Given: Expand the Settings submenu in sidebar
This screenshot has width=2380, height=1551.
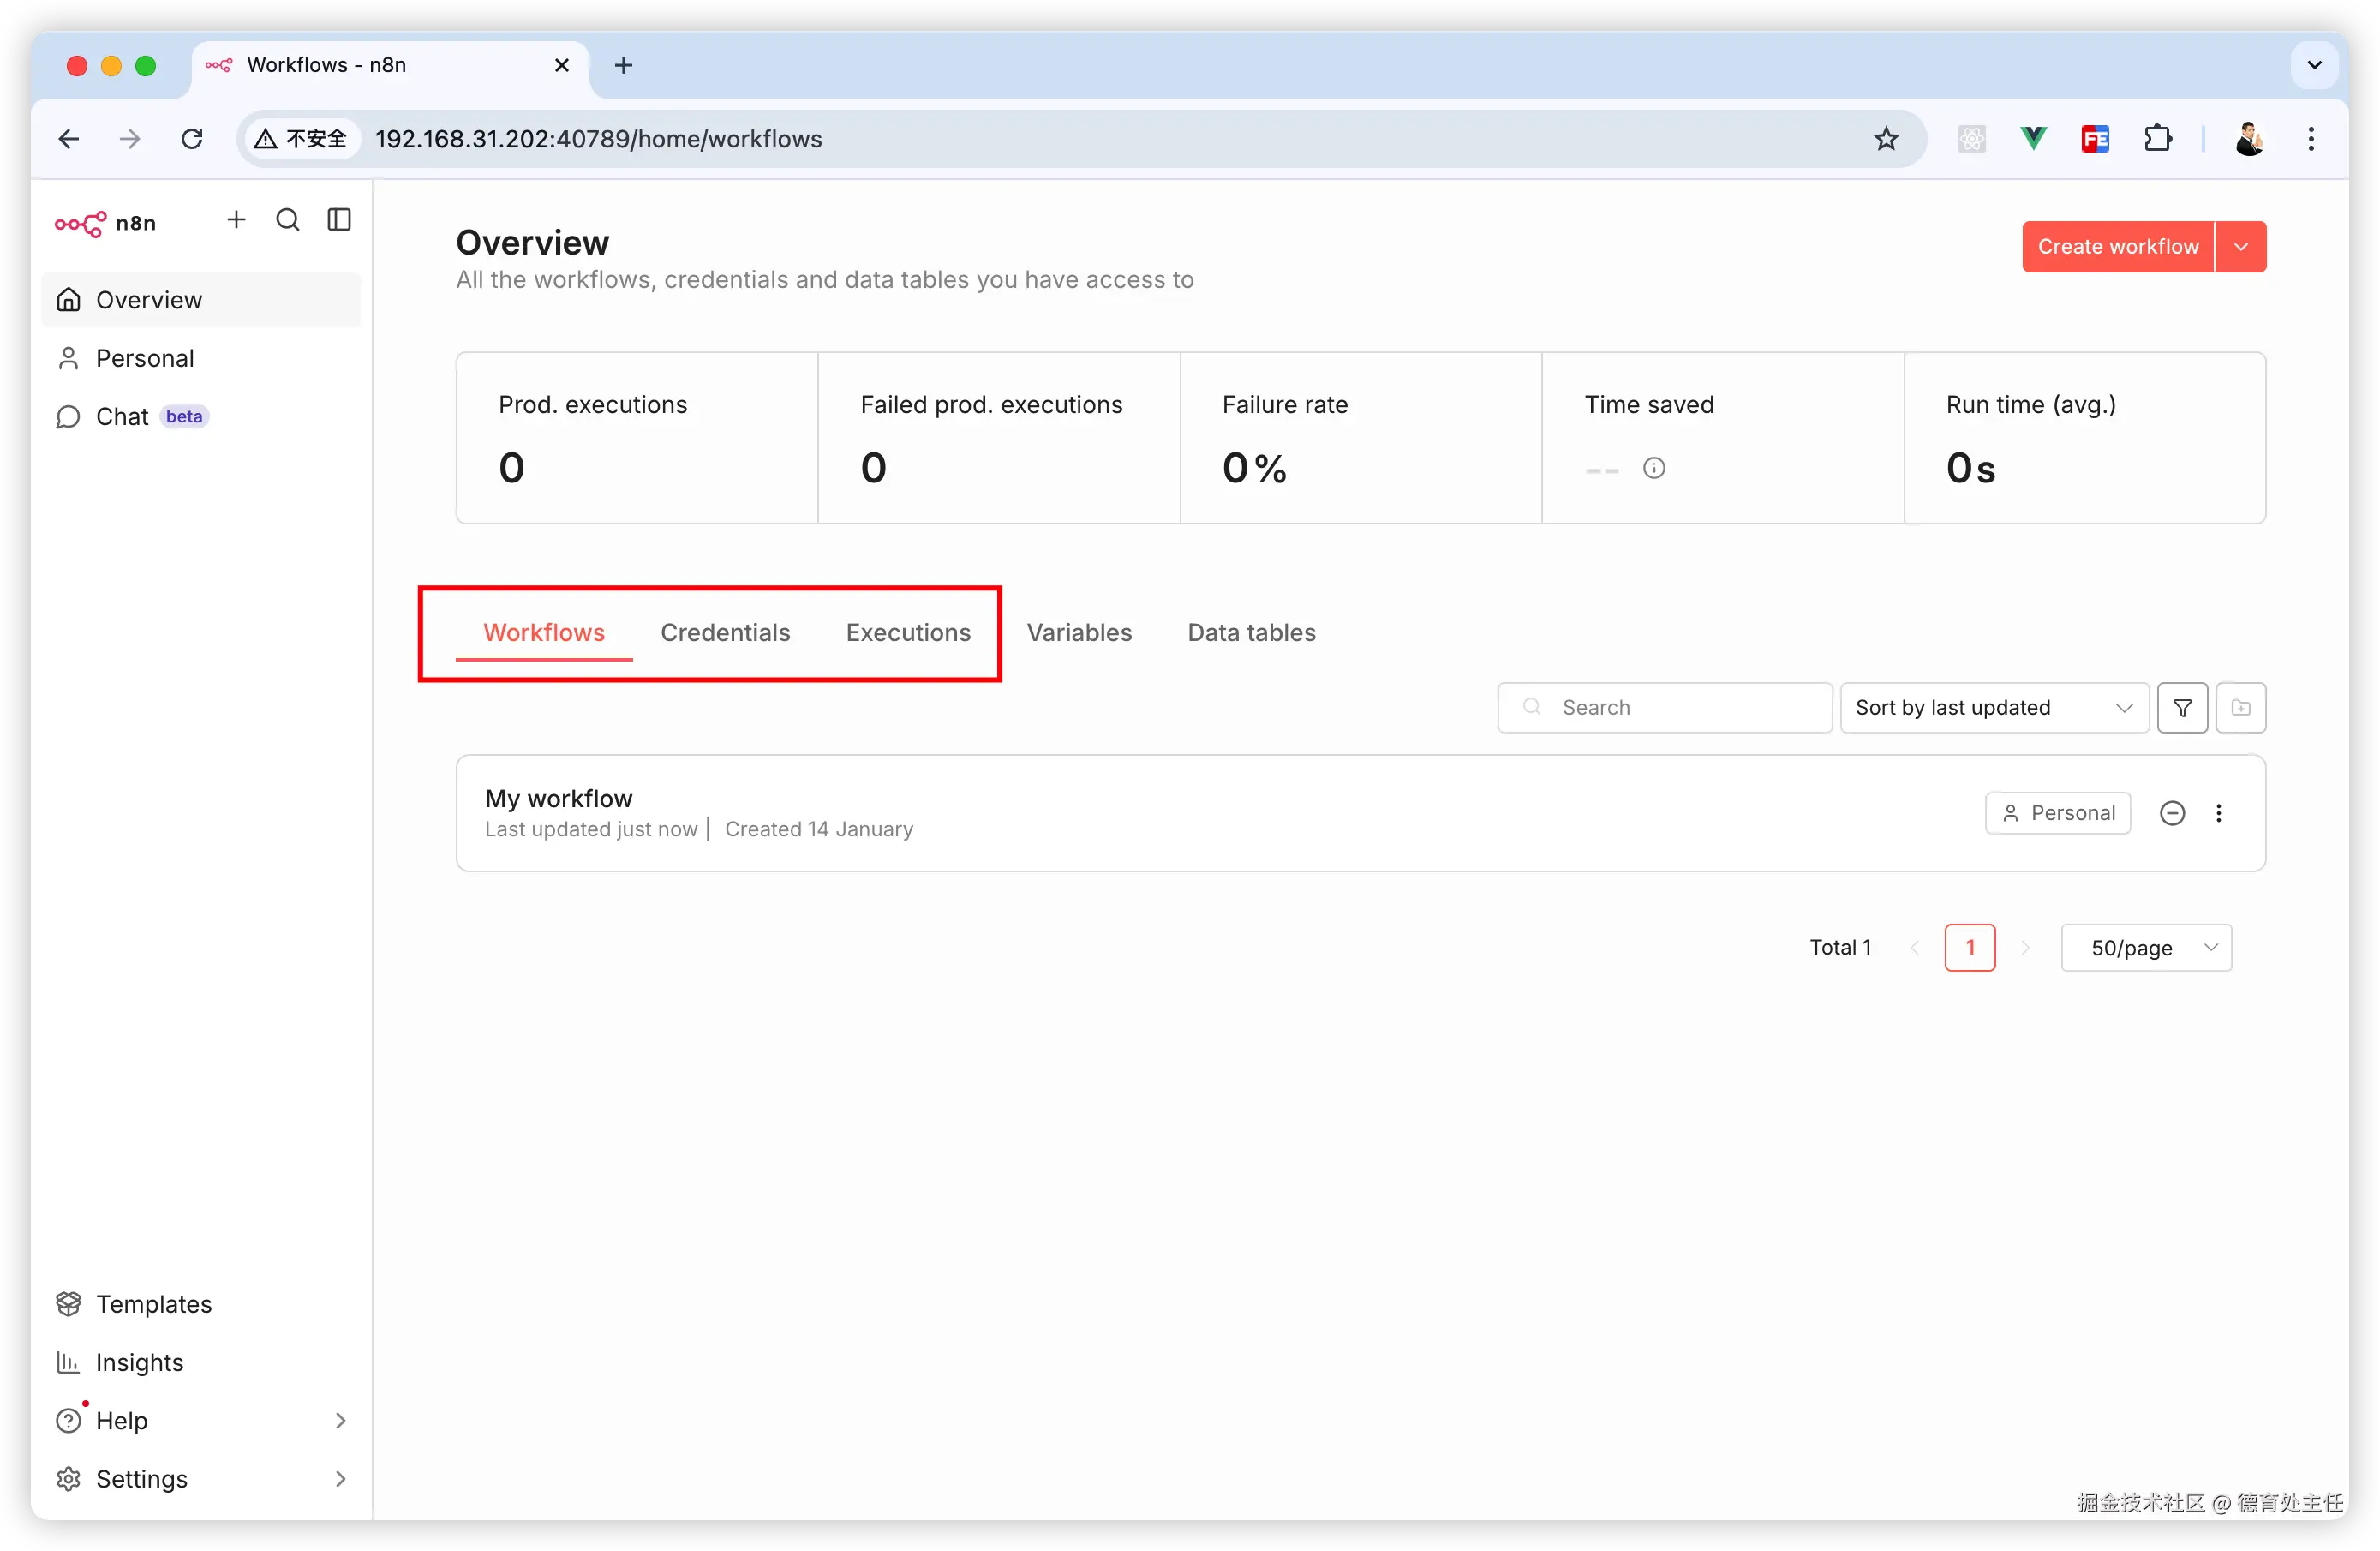Looking at the screenshot, I should [340, 1479].
